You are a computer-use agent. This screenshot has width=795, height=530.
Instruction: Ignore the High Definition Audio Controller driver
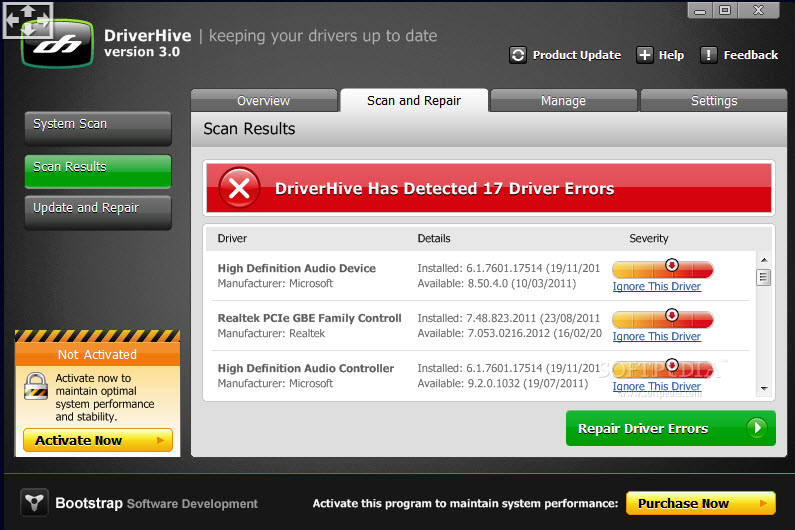pos(657,386)
